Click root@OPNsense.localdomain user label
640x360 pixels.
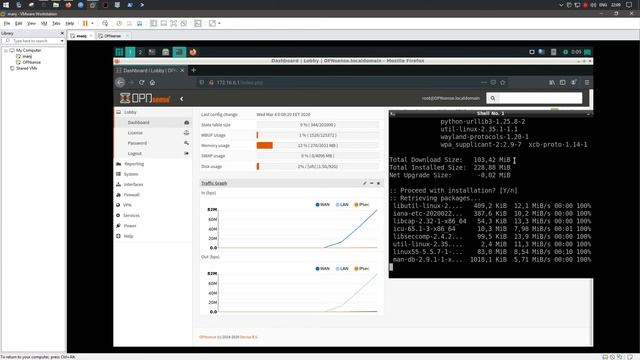click(x=451, y=98)
